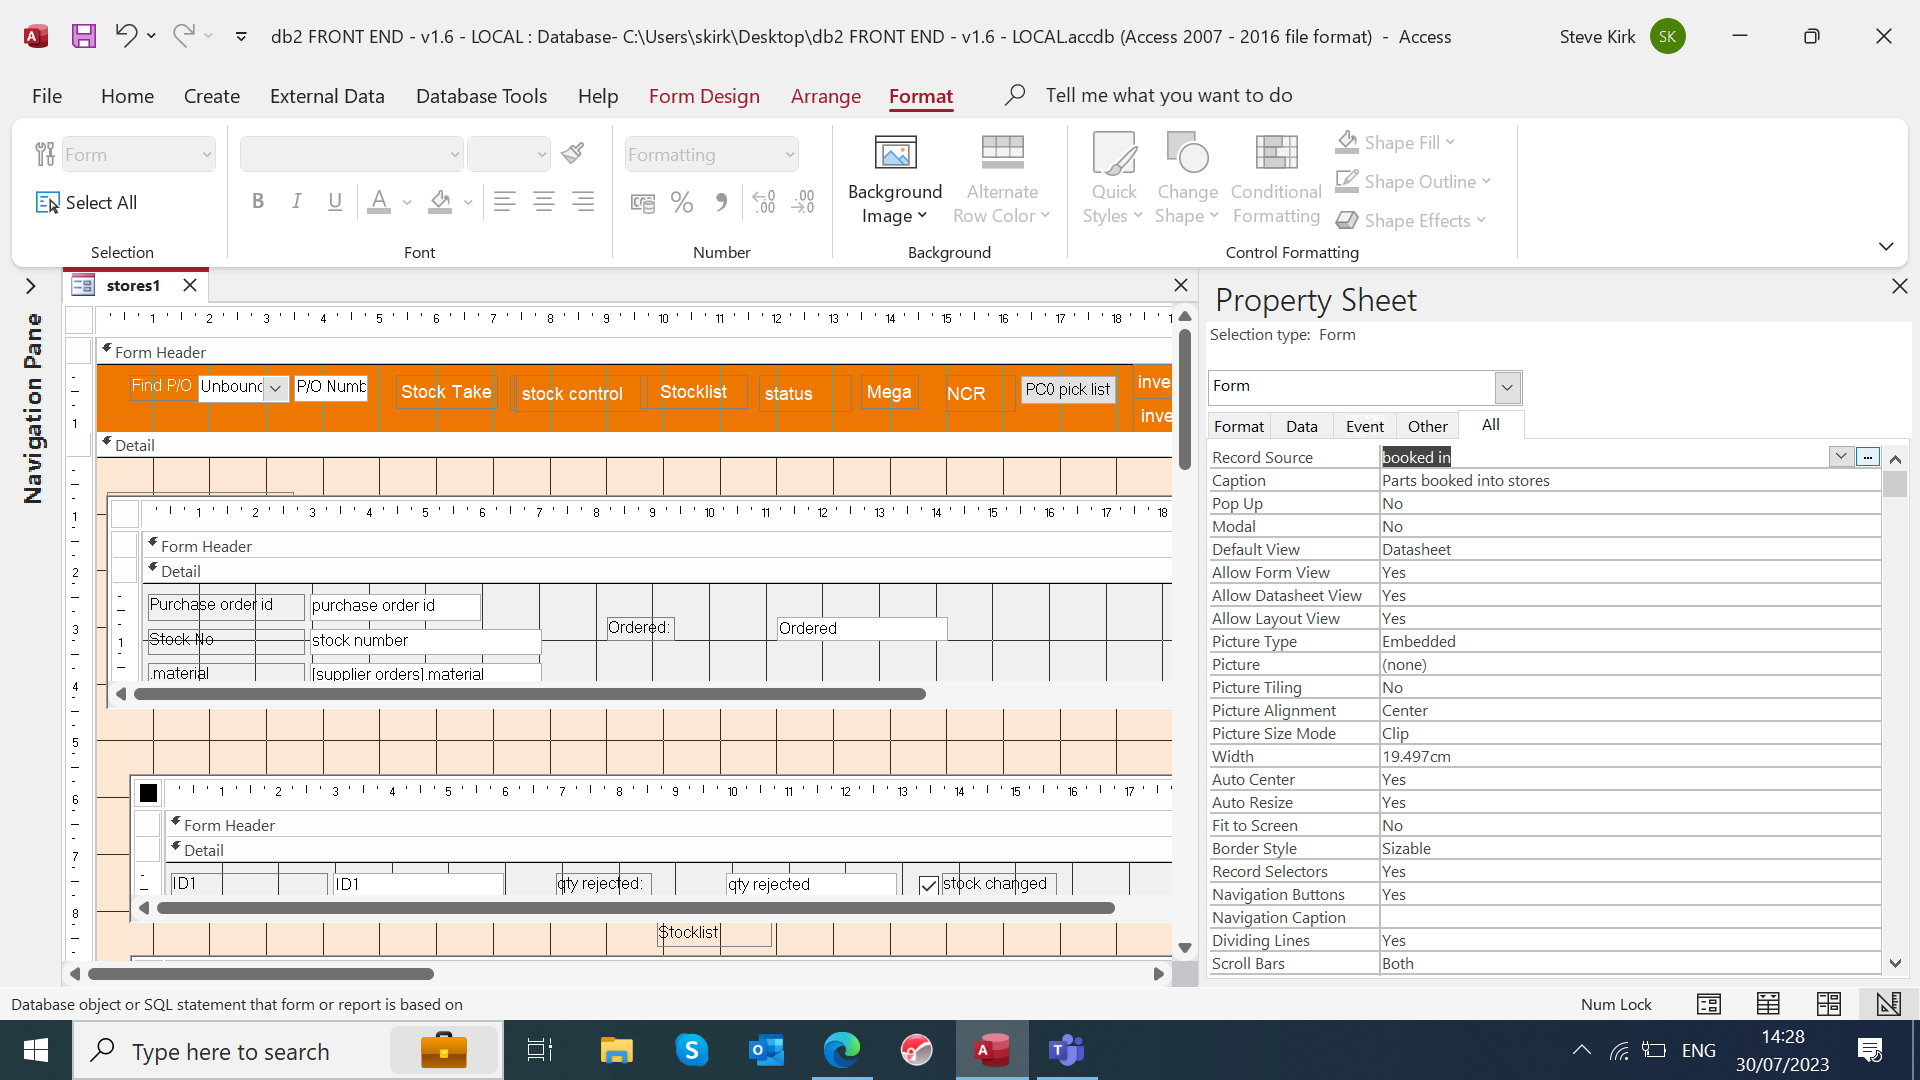
Task: Click the Design View icon in the status bar
Action: [x=1888, y=1004]
